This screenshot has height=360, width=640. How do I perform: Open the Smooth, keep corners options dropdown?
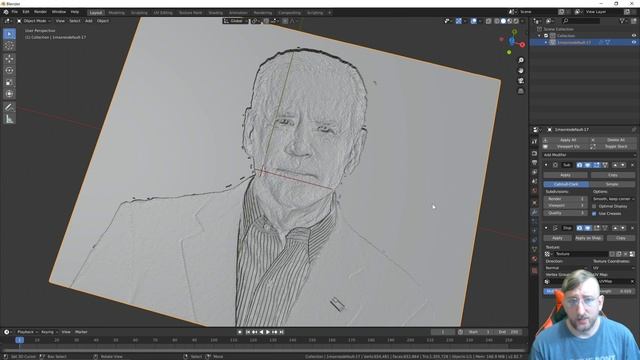613,199
